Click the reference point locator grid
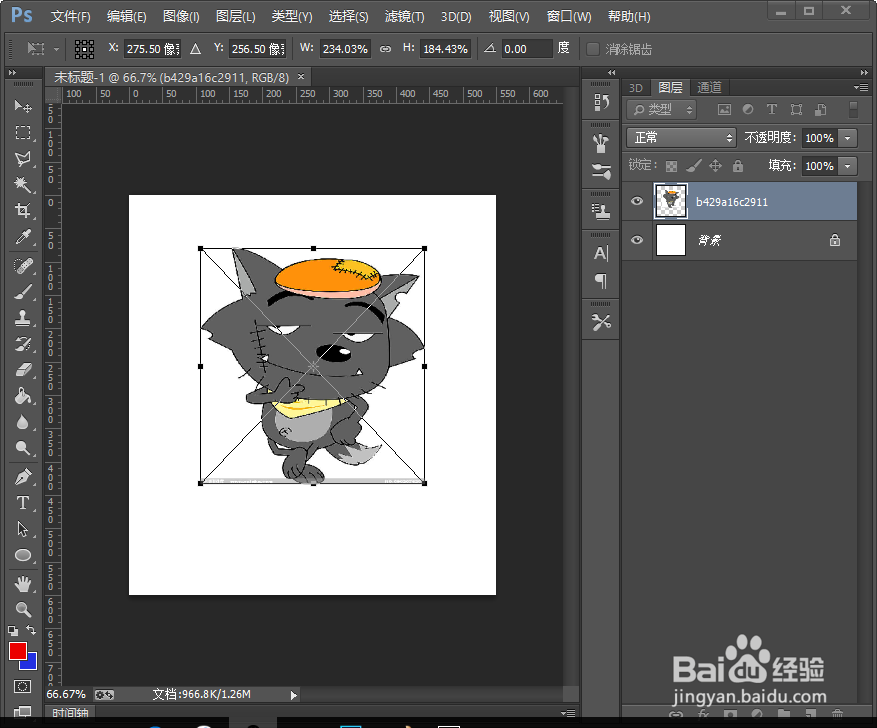Screen dimensions: 877x728 point(84,49)
